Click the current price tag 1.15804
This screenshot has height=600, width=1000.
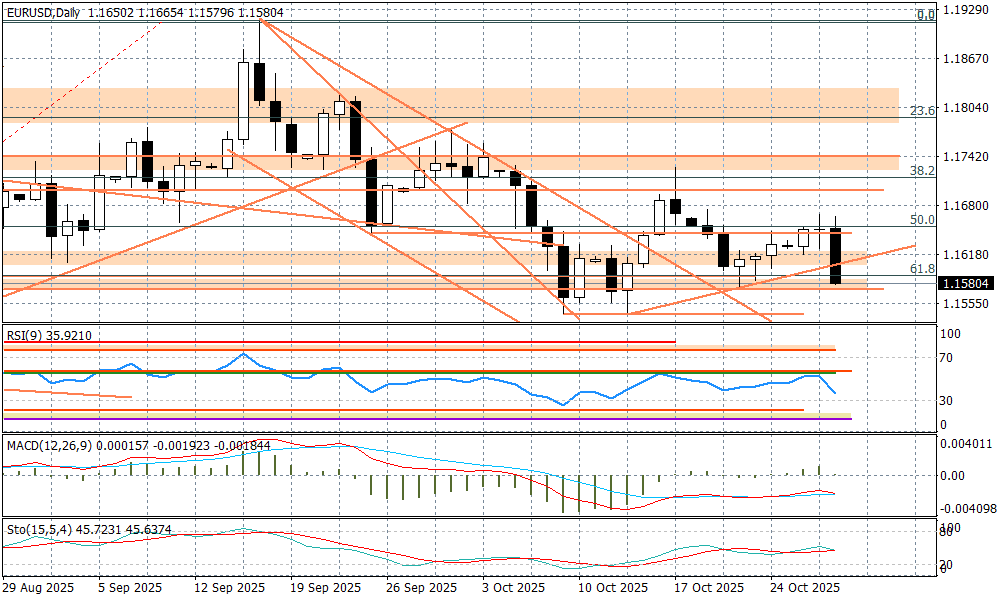(x=965, y=284)
